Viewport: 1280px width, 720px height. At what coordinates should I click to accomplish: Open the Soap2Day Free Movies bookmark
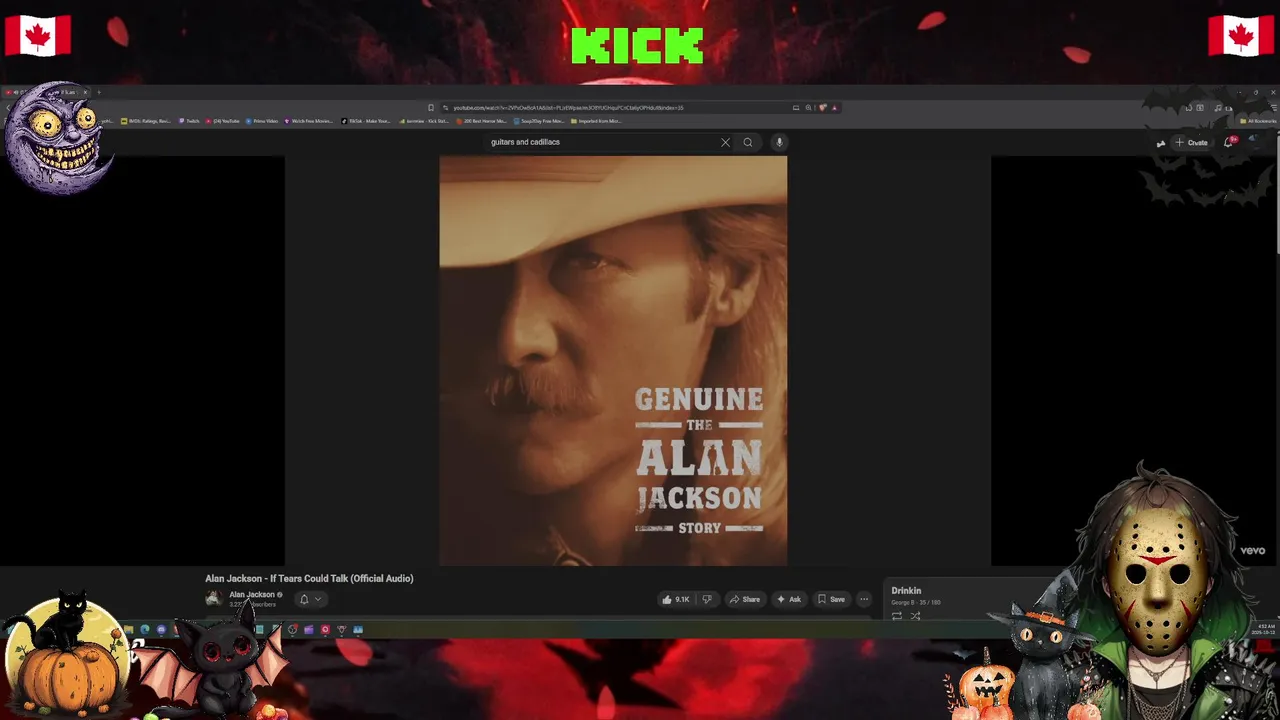(x=538, y=121)
